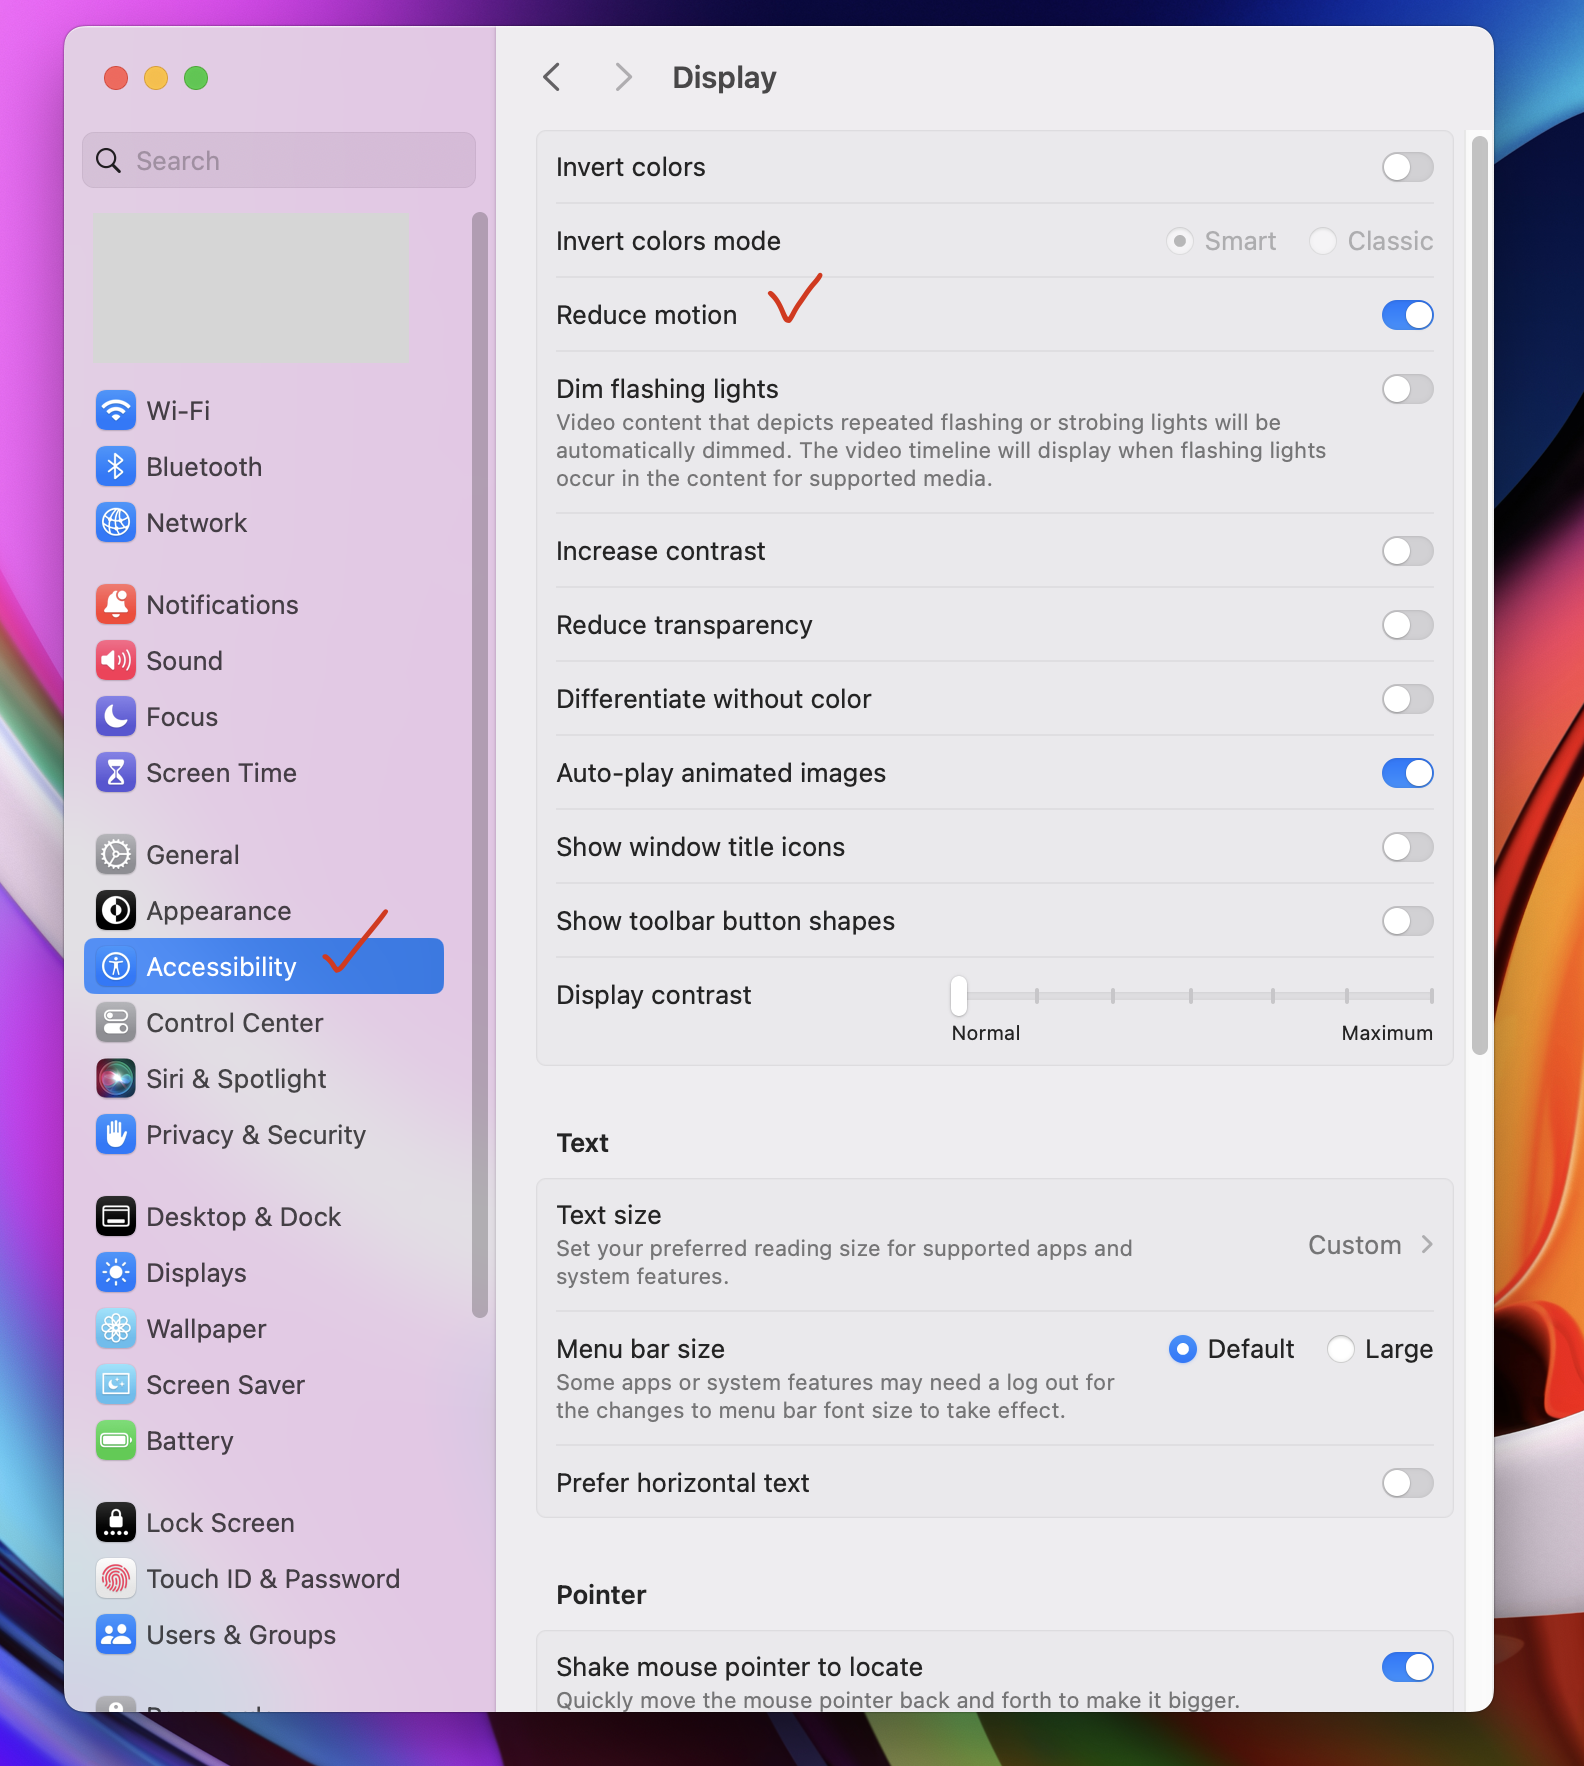Expand Text size Custom chevron
Image resolution: width=1584 pixels, height=1766 pixels.
pos(1427,1245)
